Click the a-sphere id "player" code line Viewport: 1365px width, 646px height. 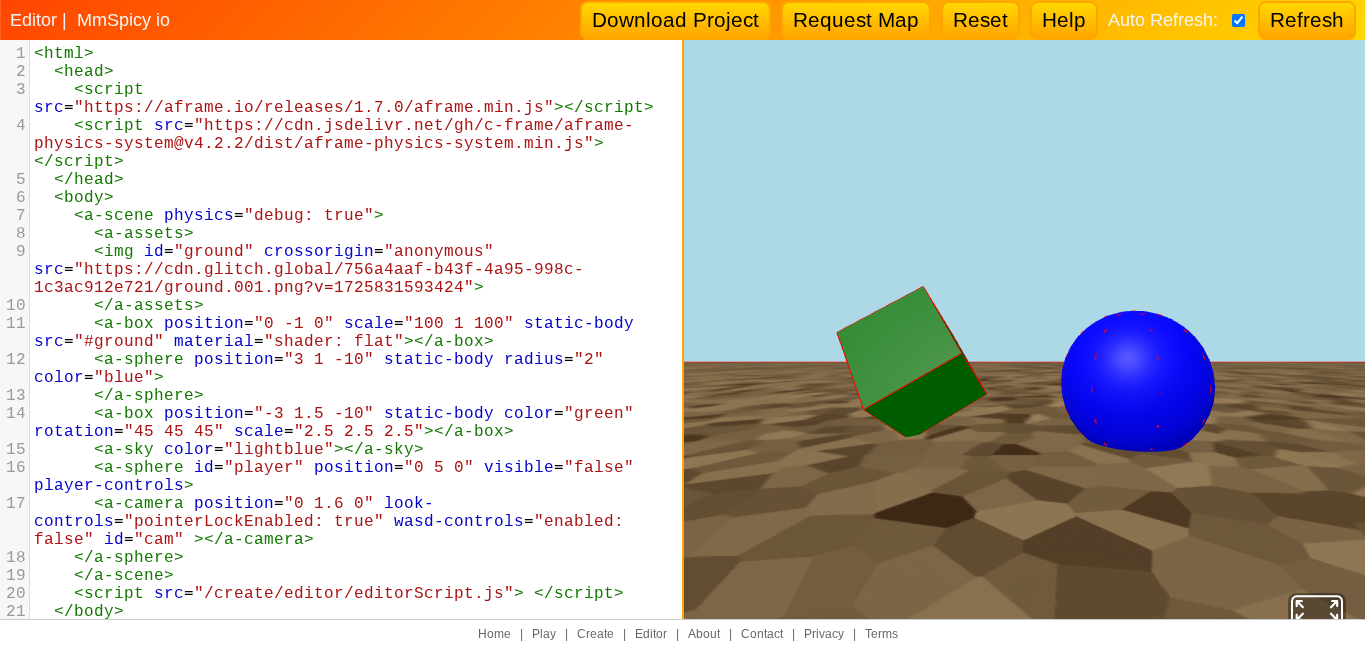(x=334, y=476)
